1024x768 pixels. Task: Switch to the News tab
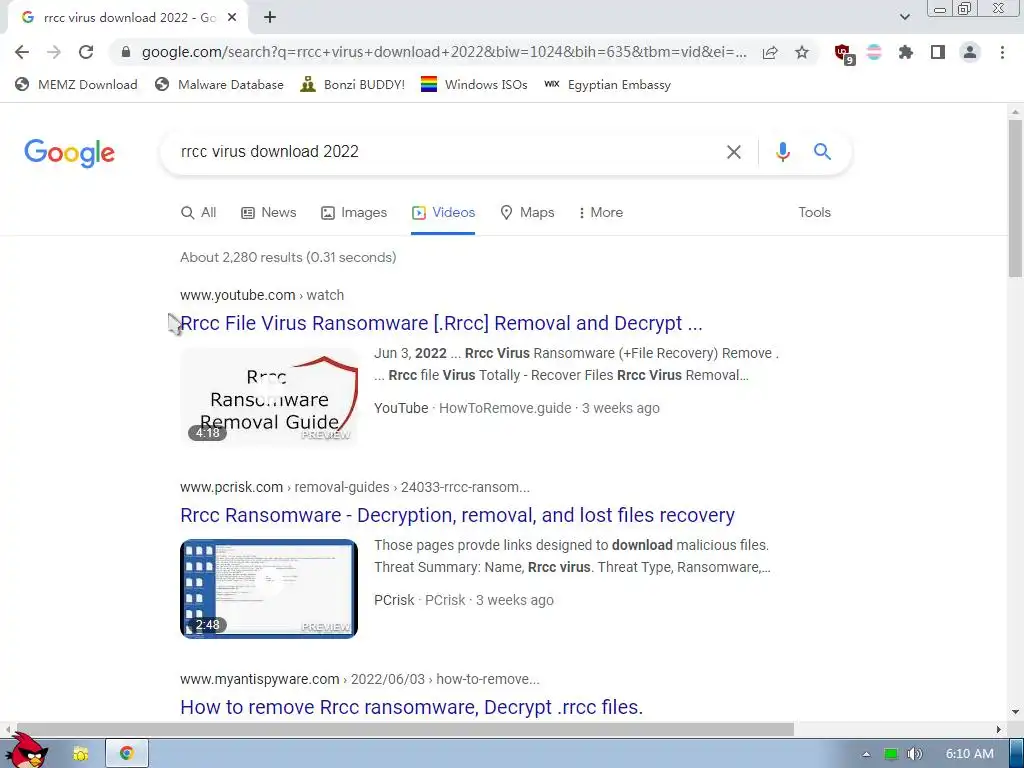(268, 213)
